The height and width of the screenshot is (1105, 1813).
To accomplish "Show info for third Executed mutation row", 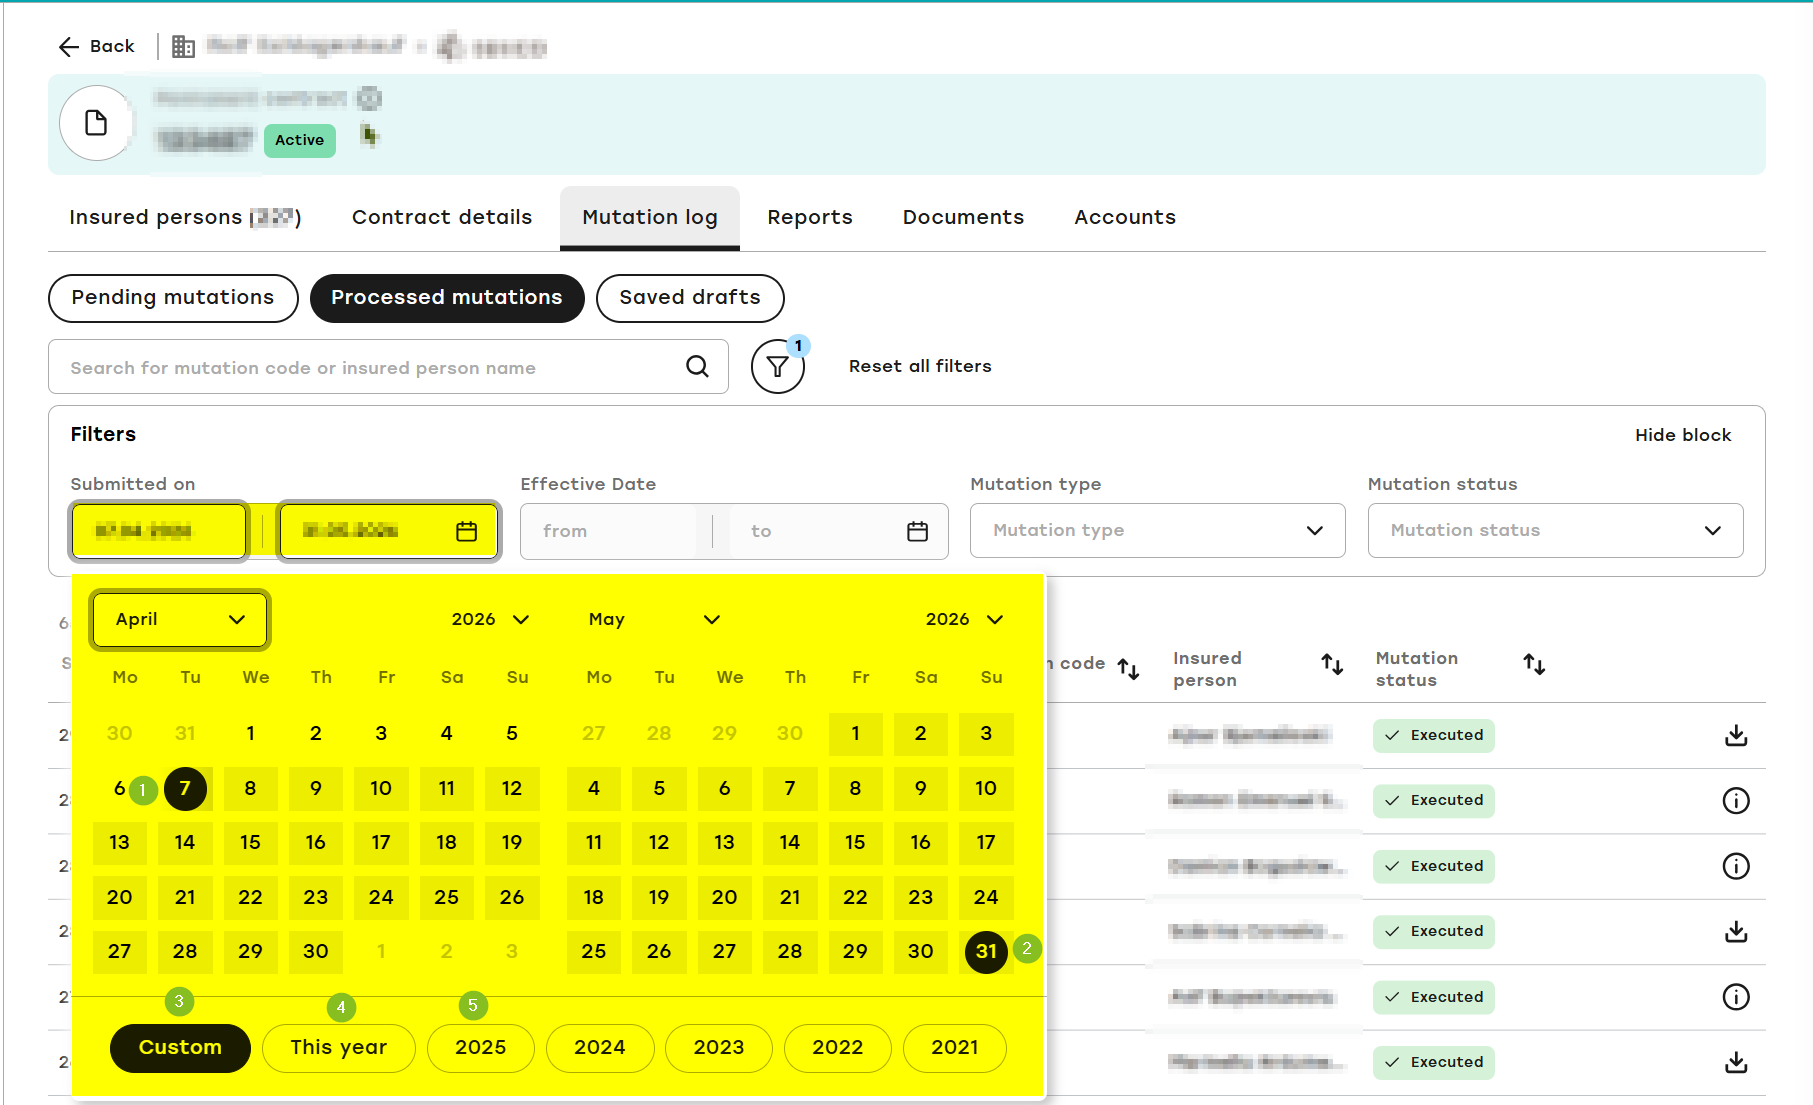I will coord(1736,866).
